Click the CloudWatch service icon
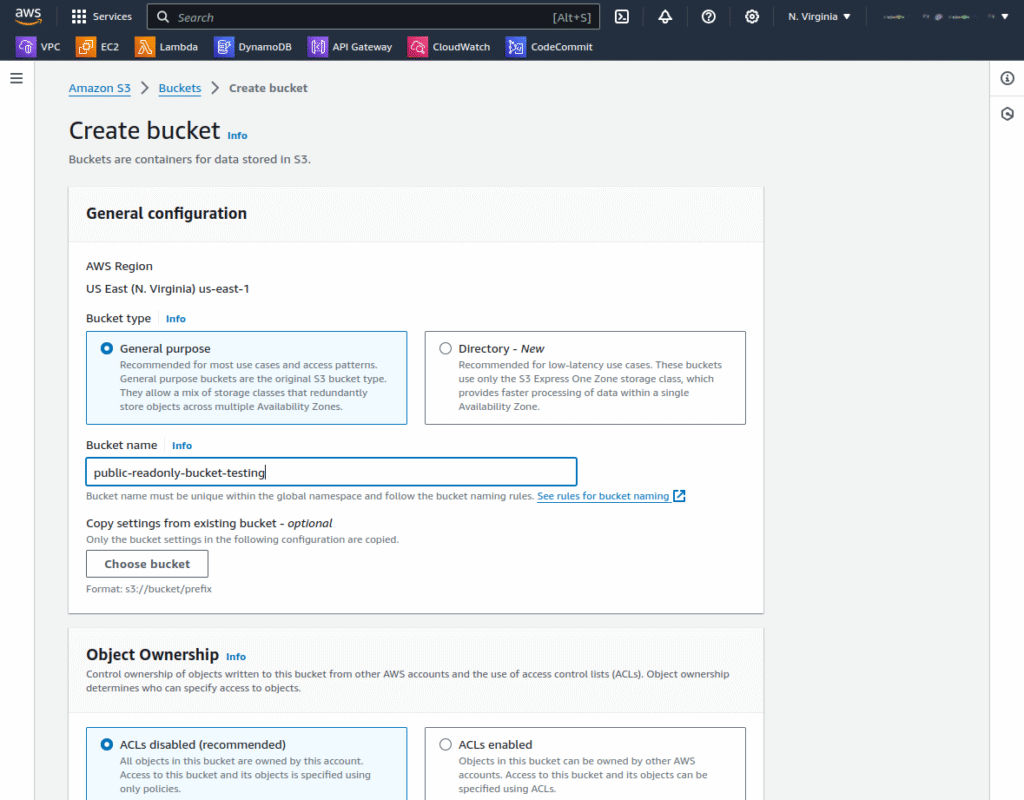 418,47
